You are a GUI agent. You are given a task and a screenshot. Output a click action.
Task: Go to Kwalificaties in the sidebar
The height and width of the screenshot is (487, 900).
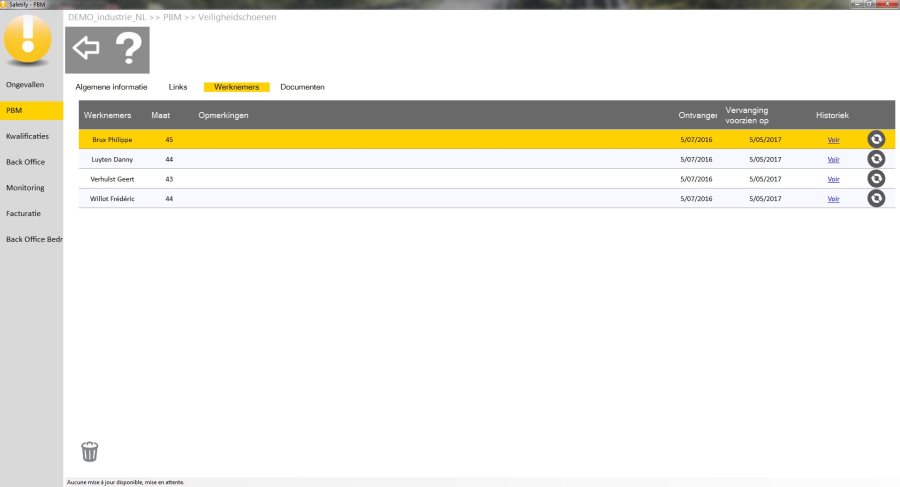pyautogui.click(x=27, y=136)
